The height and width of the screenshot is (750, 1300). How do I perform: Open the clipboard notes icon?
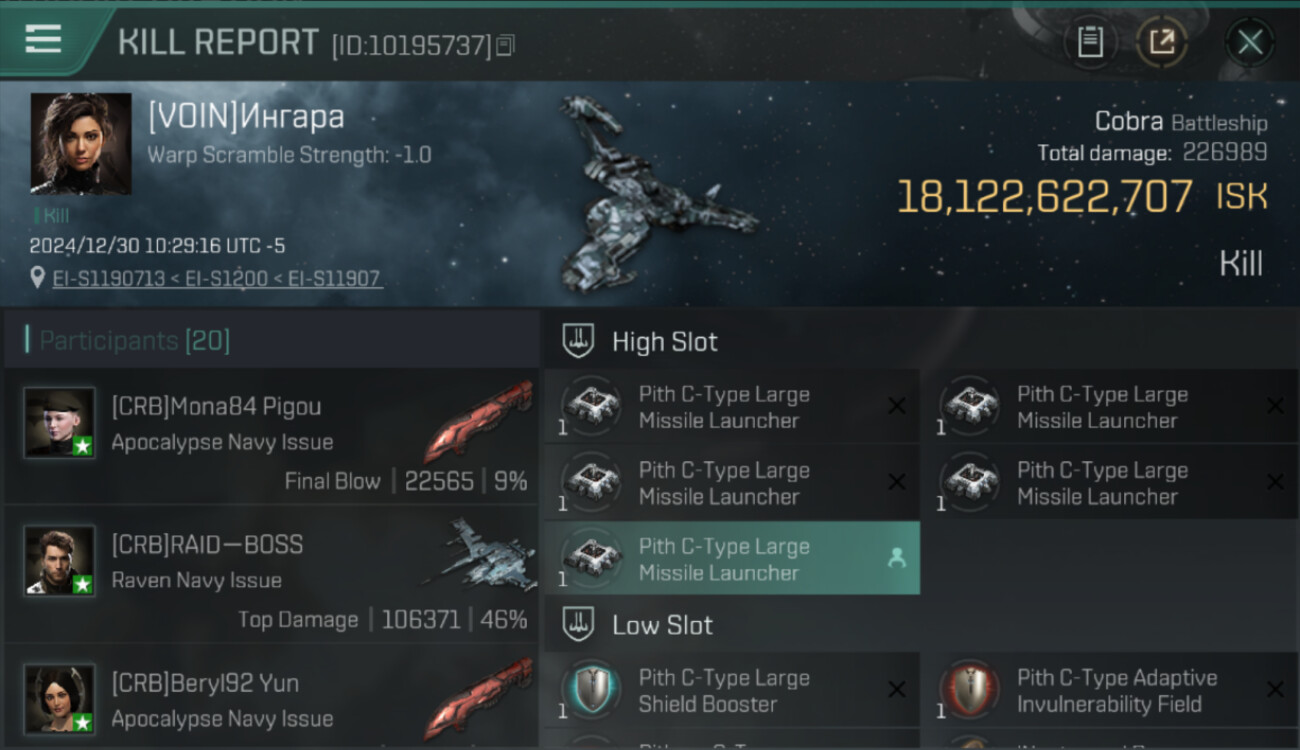[x=1090, y=42]
